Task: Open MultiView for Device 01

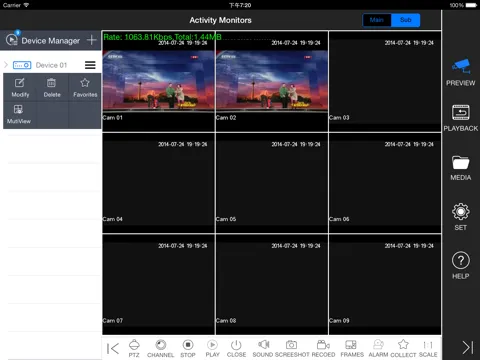Action: pos(19,114)
